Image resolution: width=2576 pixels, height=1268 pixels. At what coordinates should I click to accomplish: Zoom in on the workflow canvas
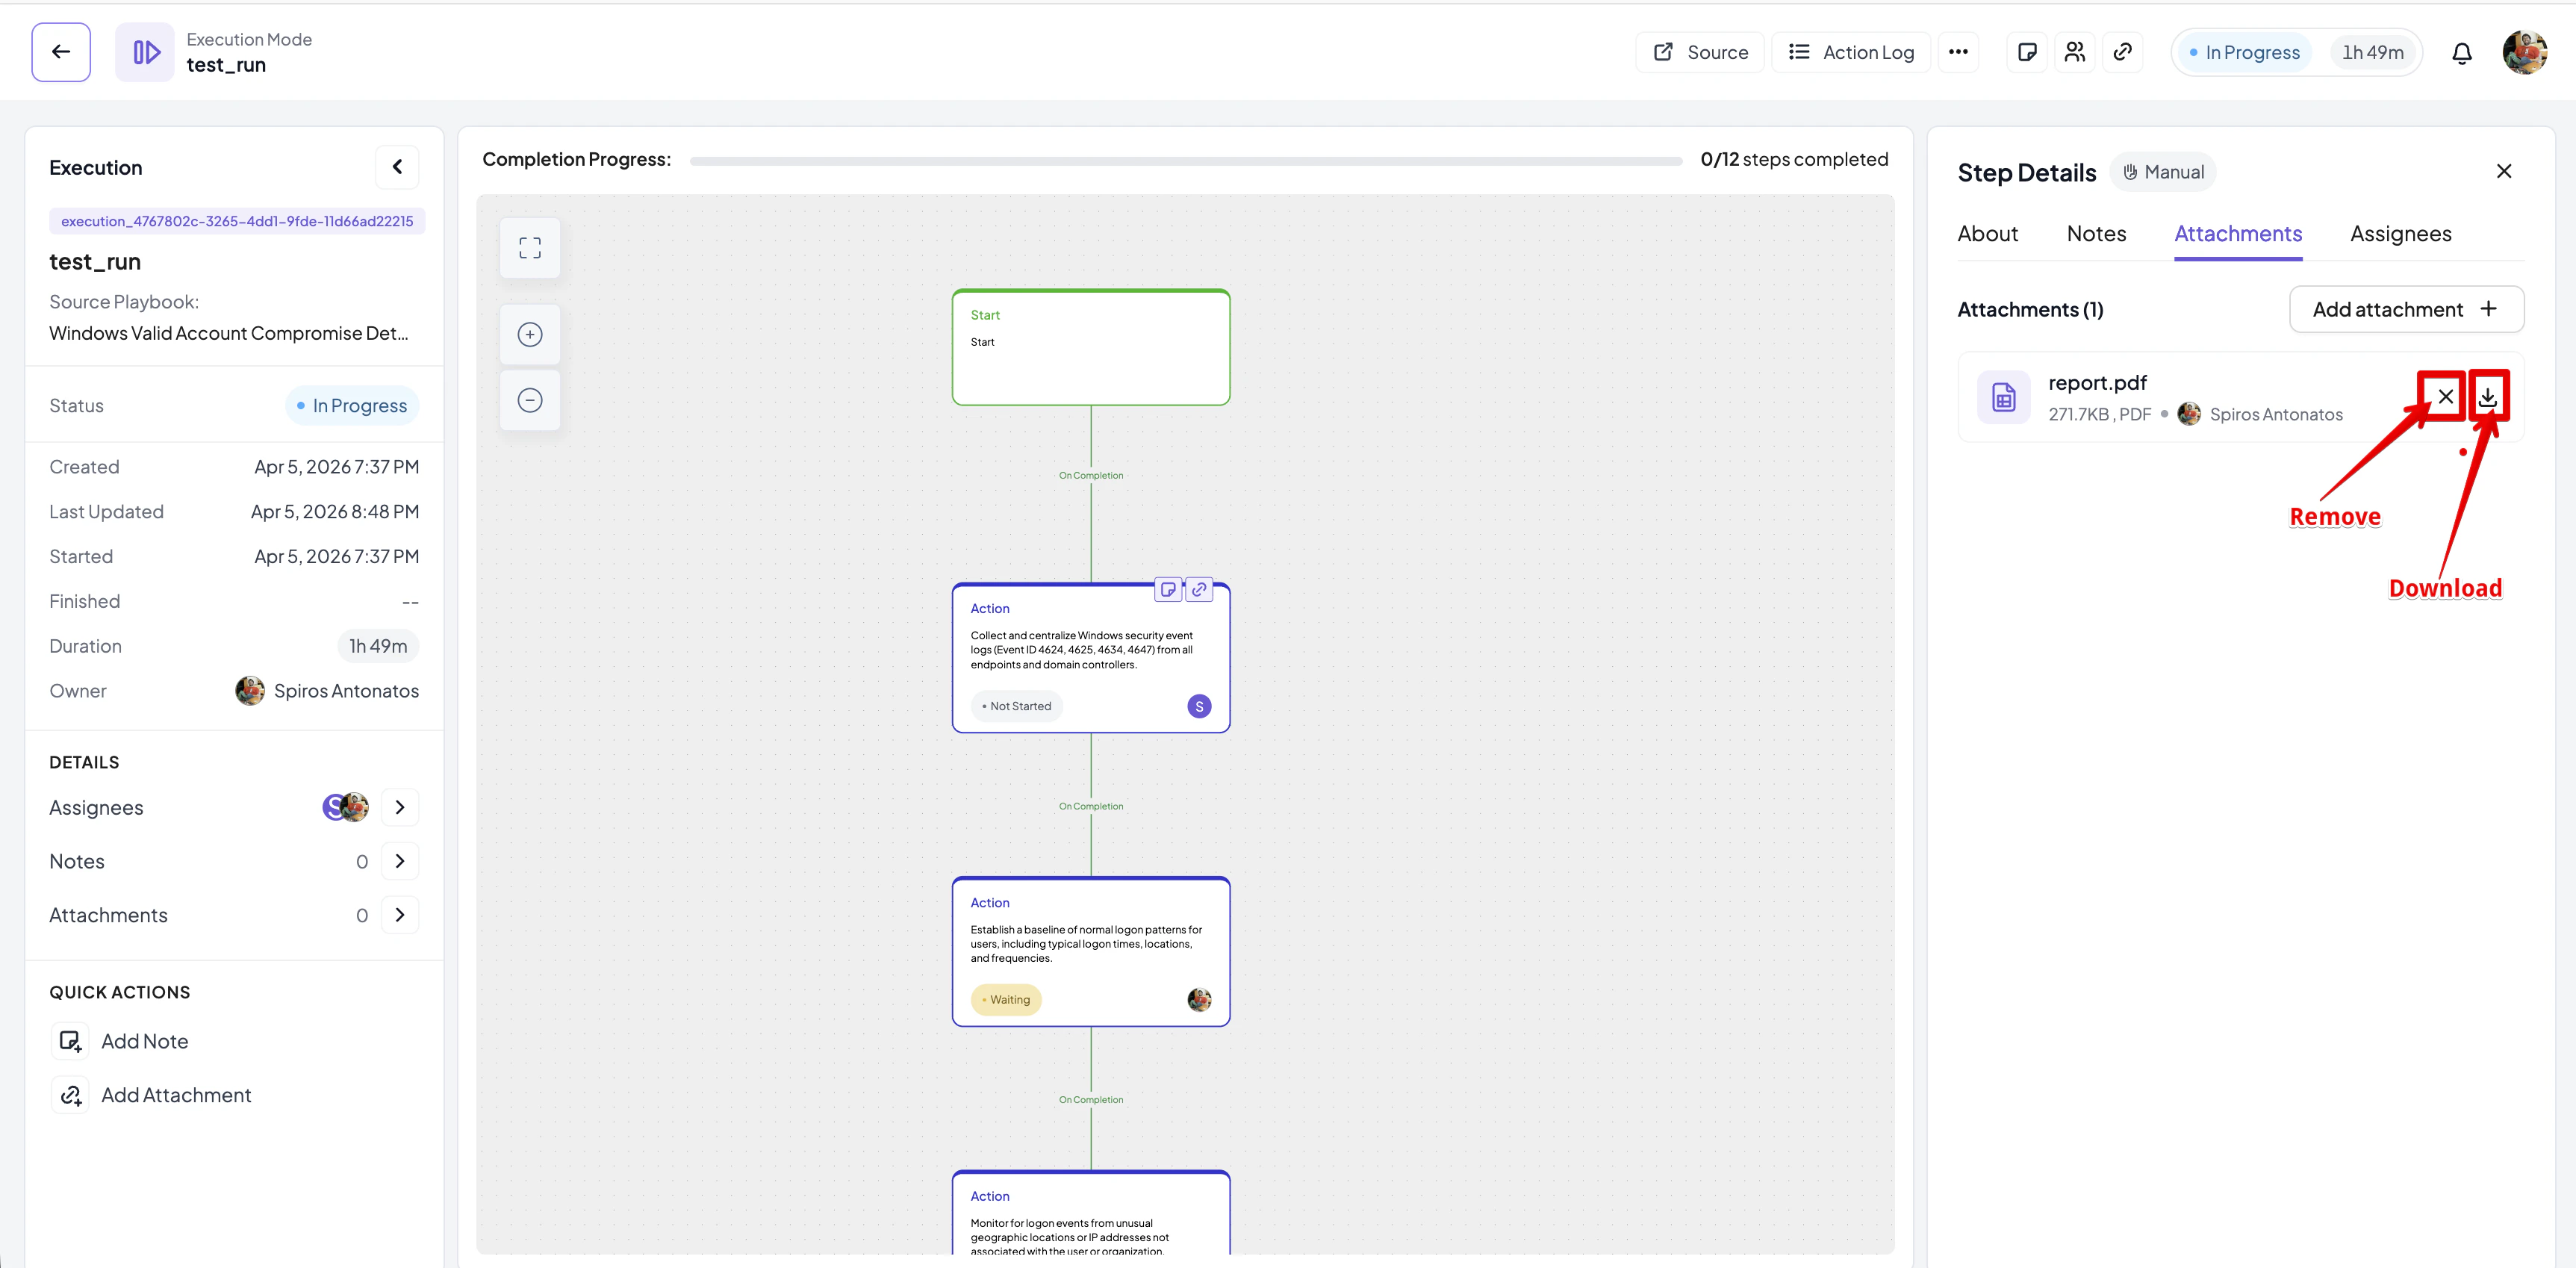click(x=530, y=334)
